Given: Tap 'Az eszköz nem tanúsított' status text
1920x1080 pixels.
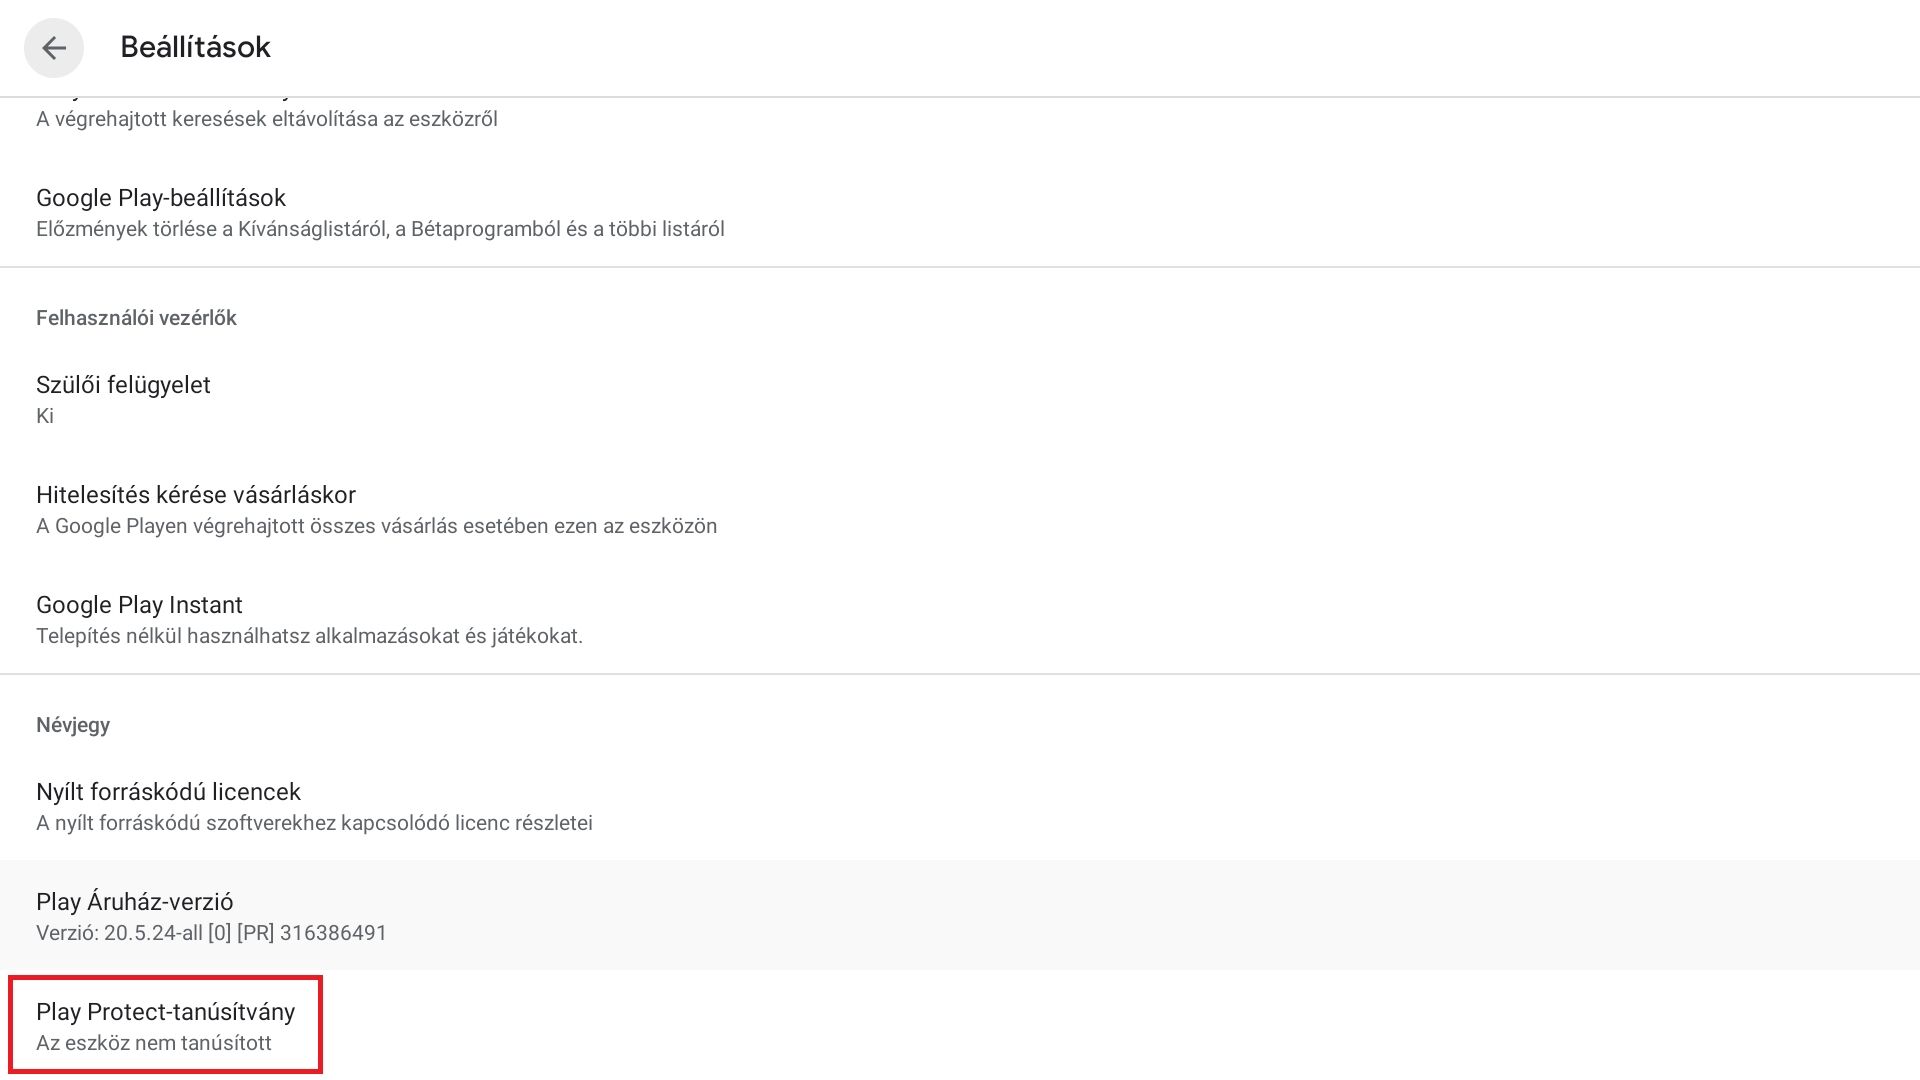Looking at the screenshot, I should [x=154, y=1043].
